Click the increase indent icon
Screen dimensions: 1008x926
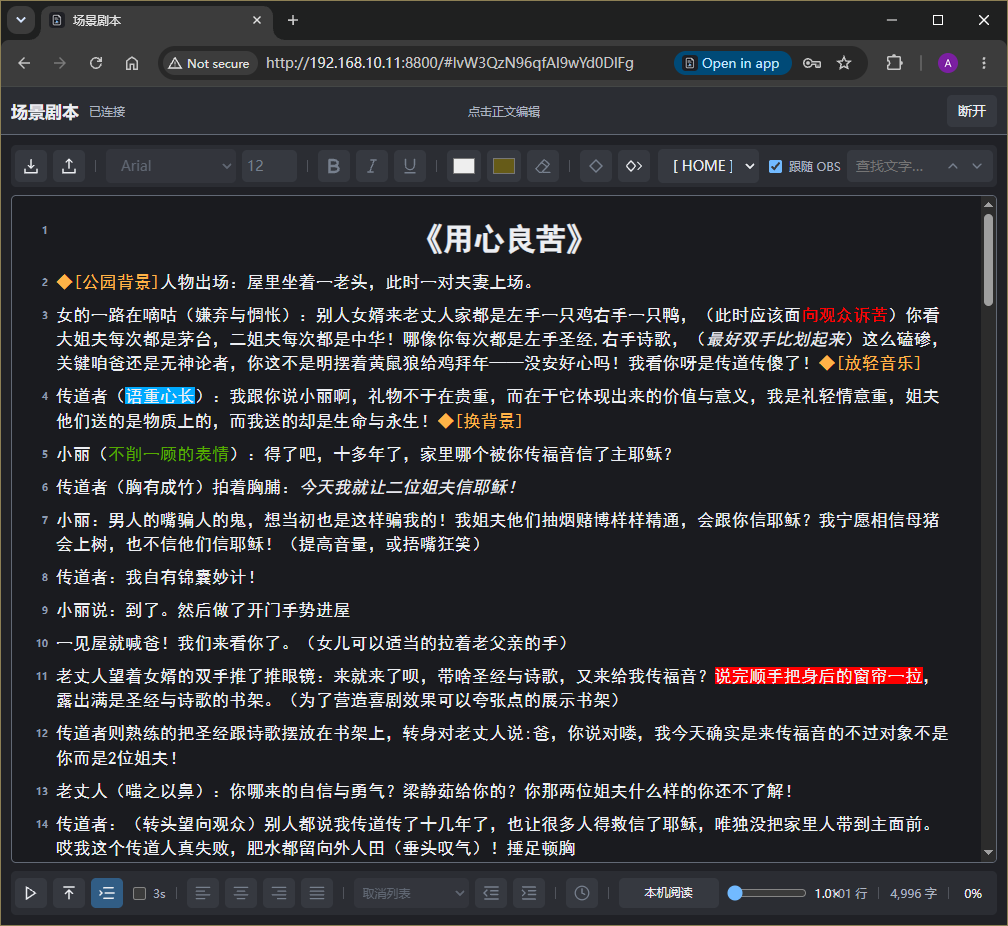(x=529, y=893)
